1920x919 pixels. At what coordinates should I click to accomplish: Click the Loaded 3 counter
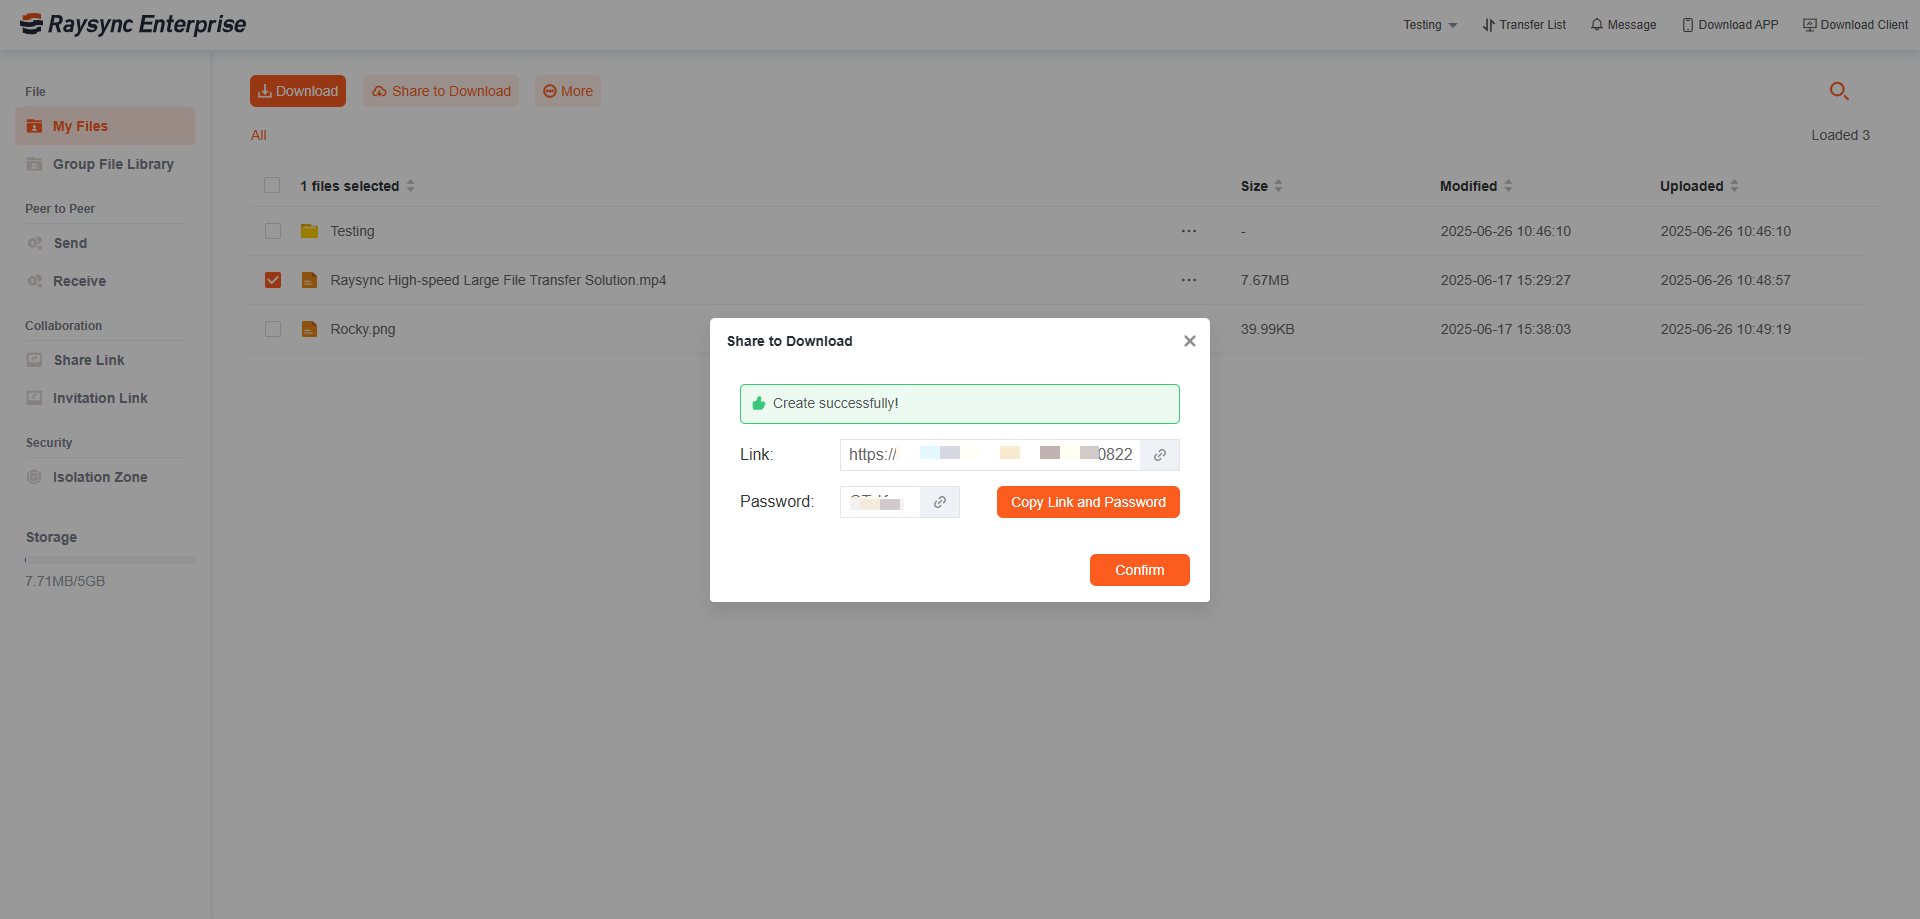point(1840,135)
